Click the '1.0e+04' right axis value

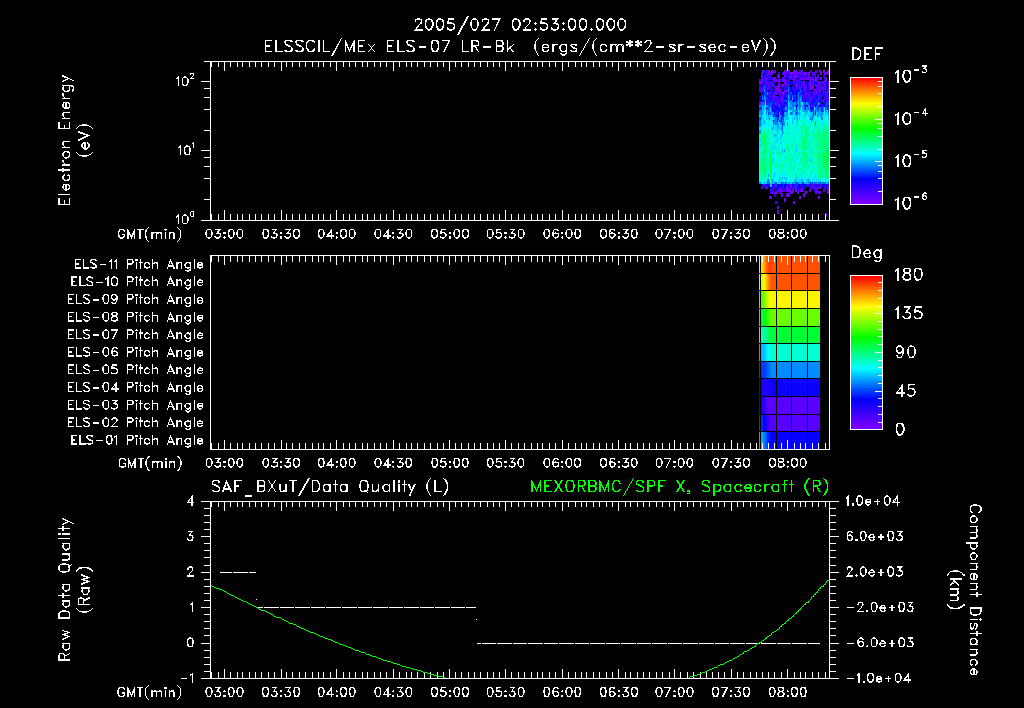[x=872, y=501]
